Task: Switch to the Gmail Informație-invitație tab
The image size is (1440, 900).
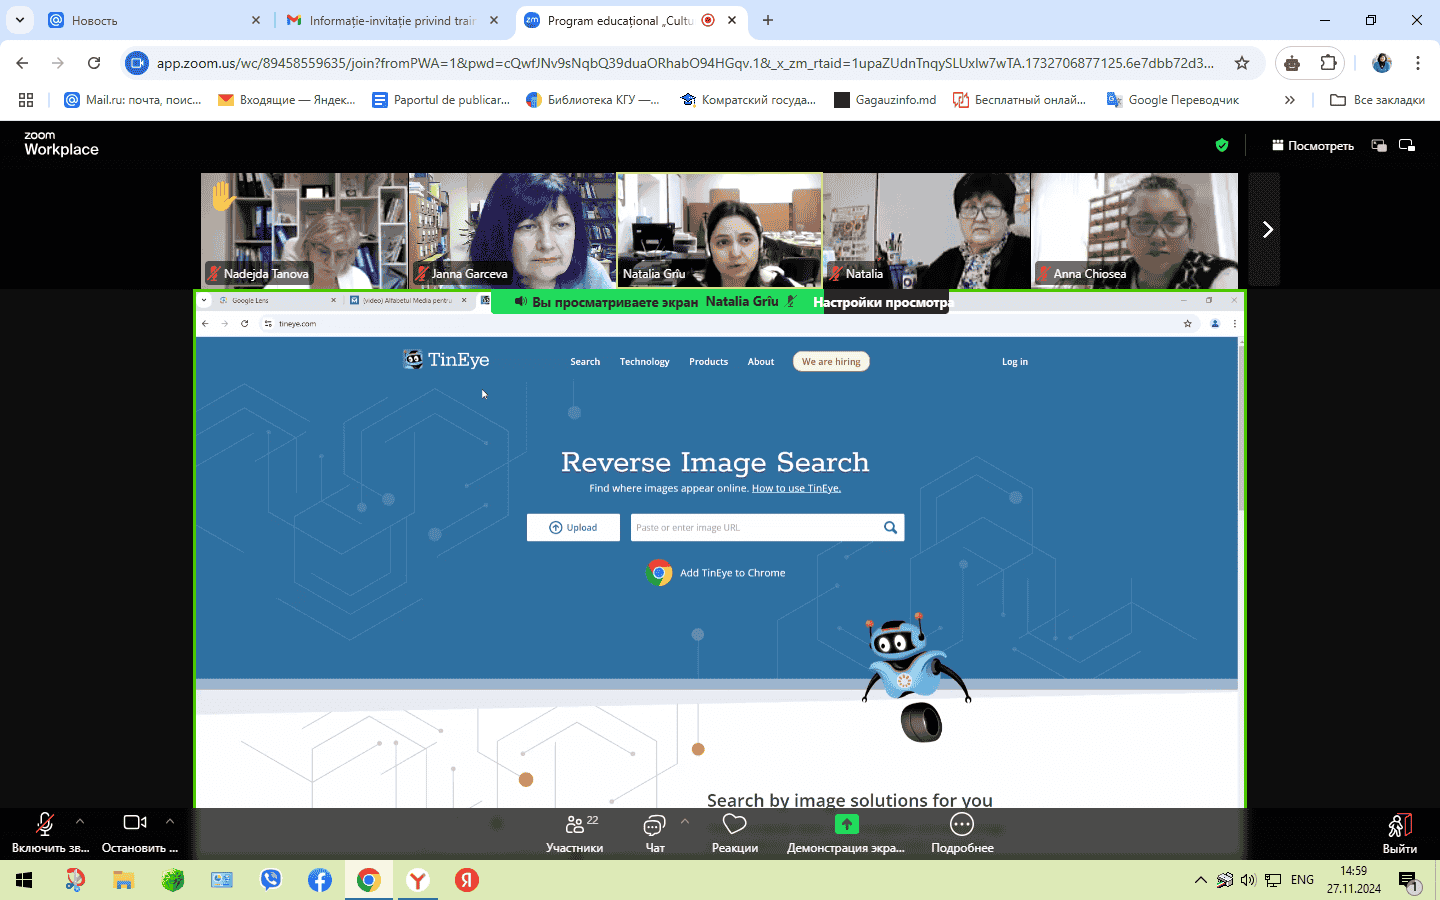Action: [390, 20]
